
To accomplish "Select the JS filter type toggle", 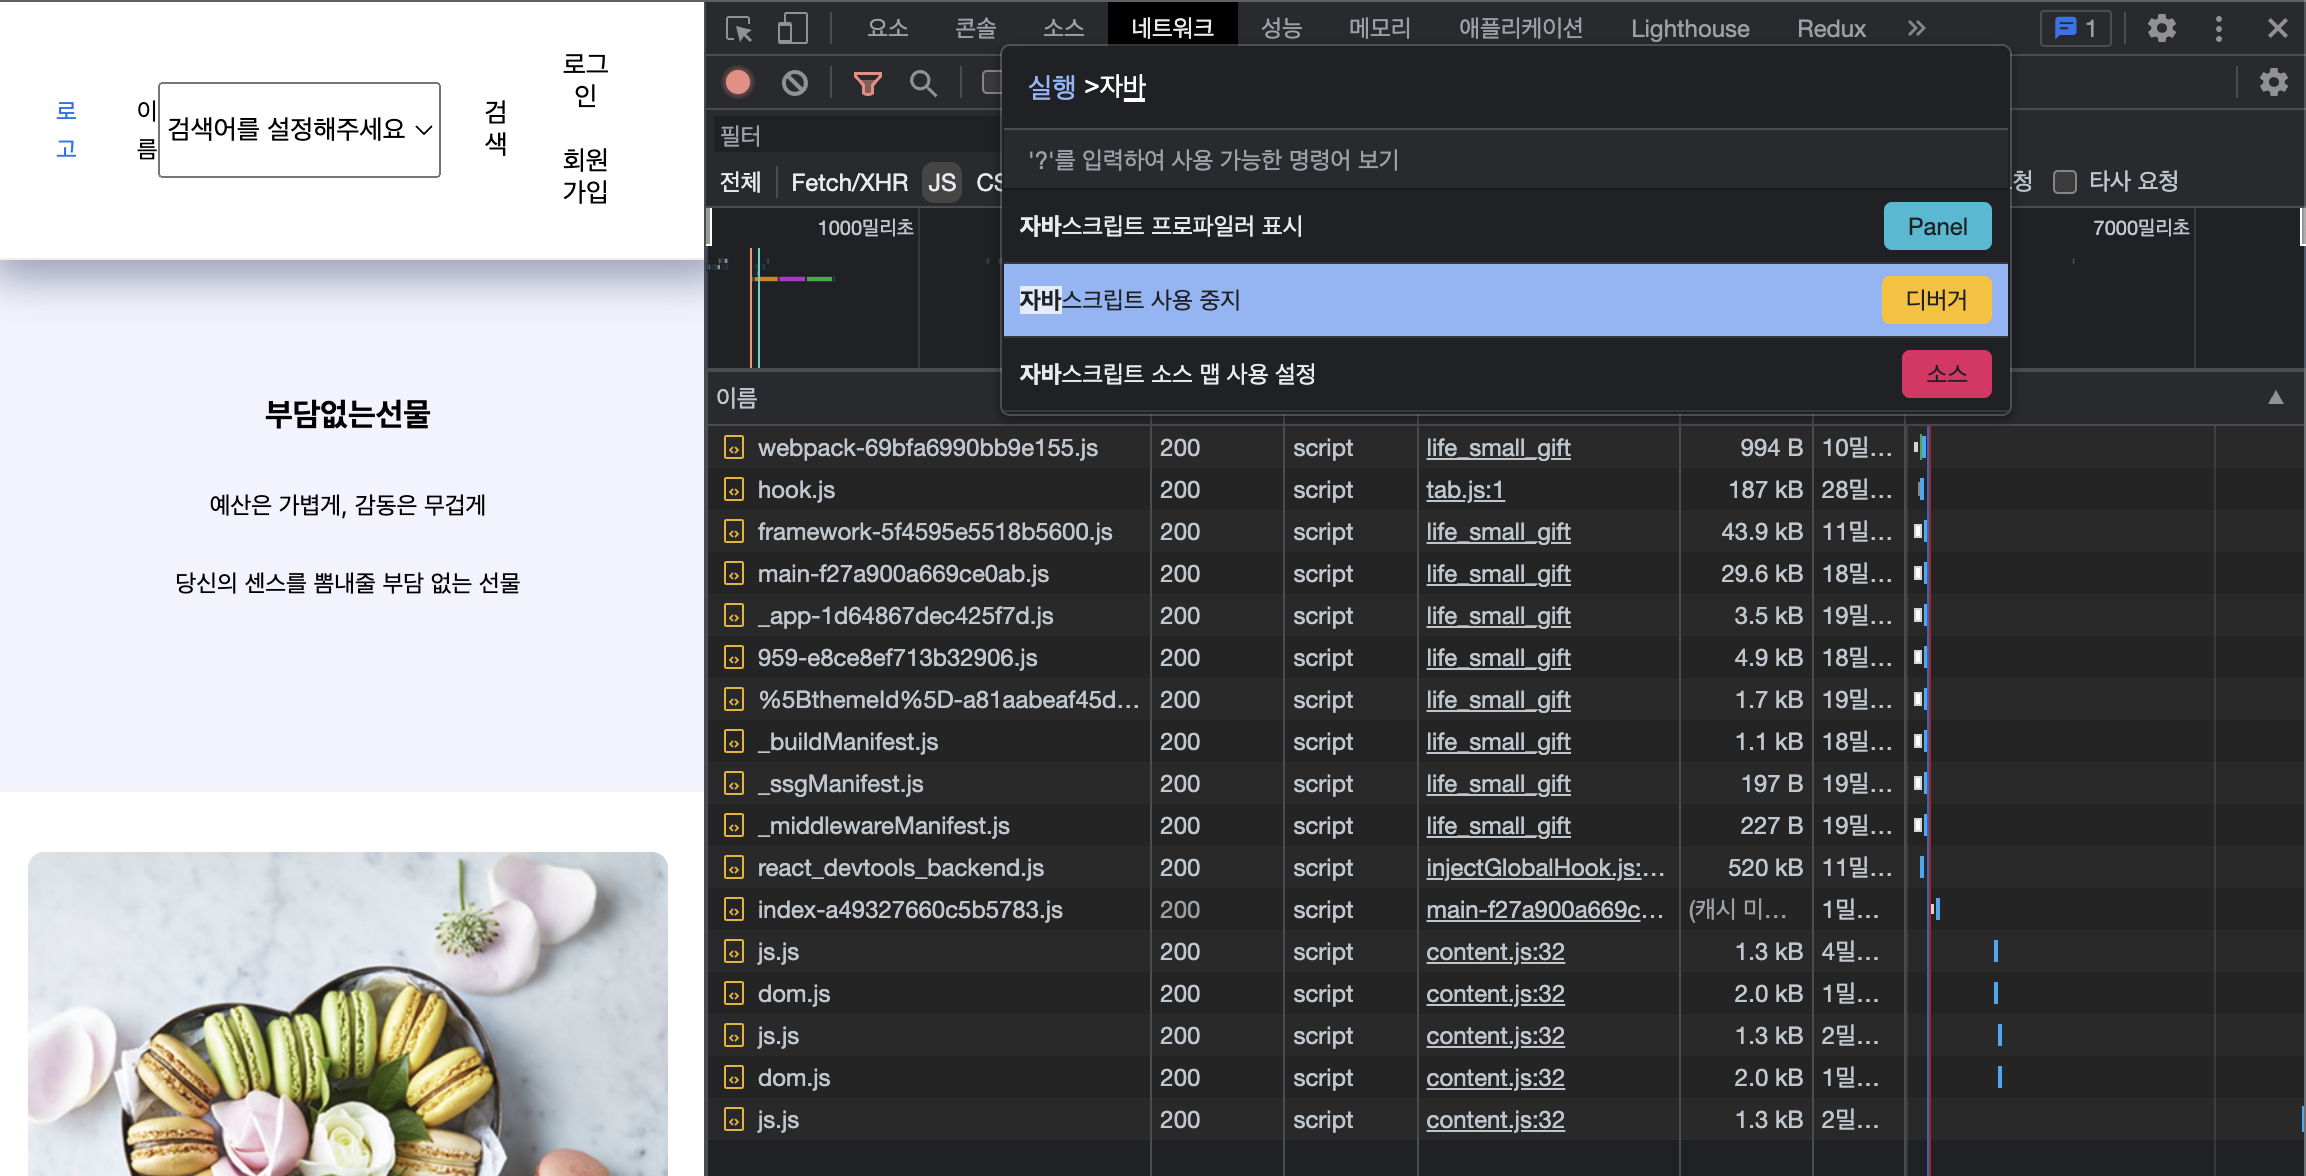I will coord(941,182).
